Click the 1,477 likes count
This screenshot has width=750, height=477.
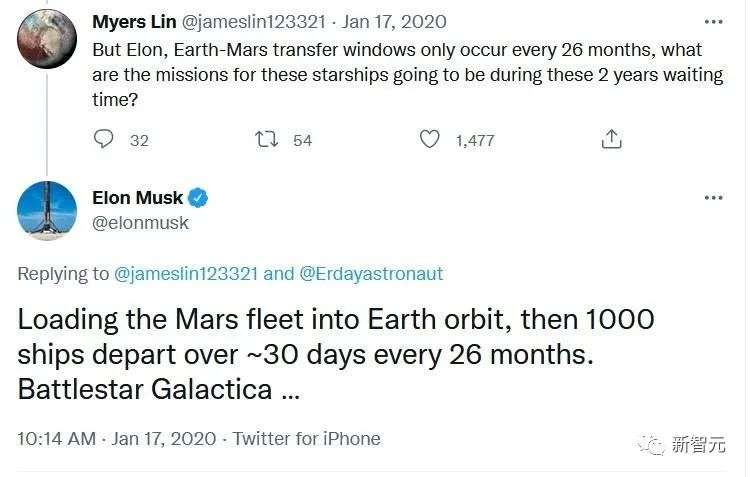pyautogui.click(x=474, y=140)
